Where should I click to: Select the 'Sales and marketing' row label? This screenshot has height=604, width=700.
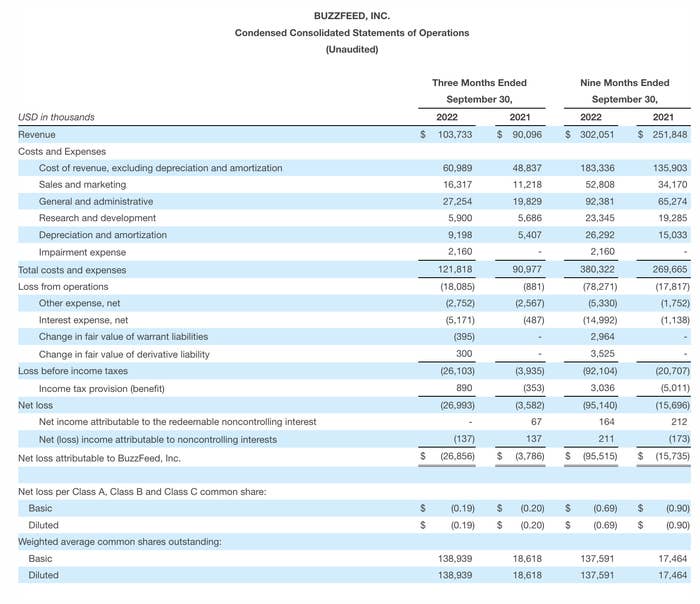coord(83,184)
